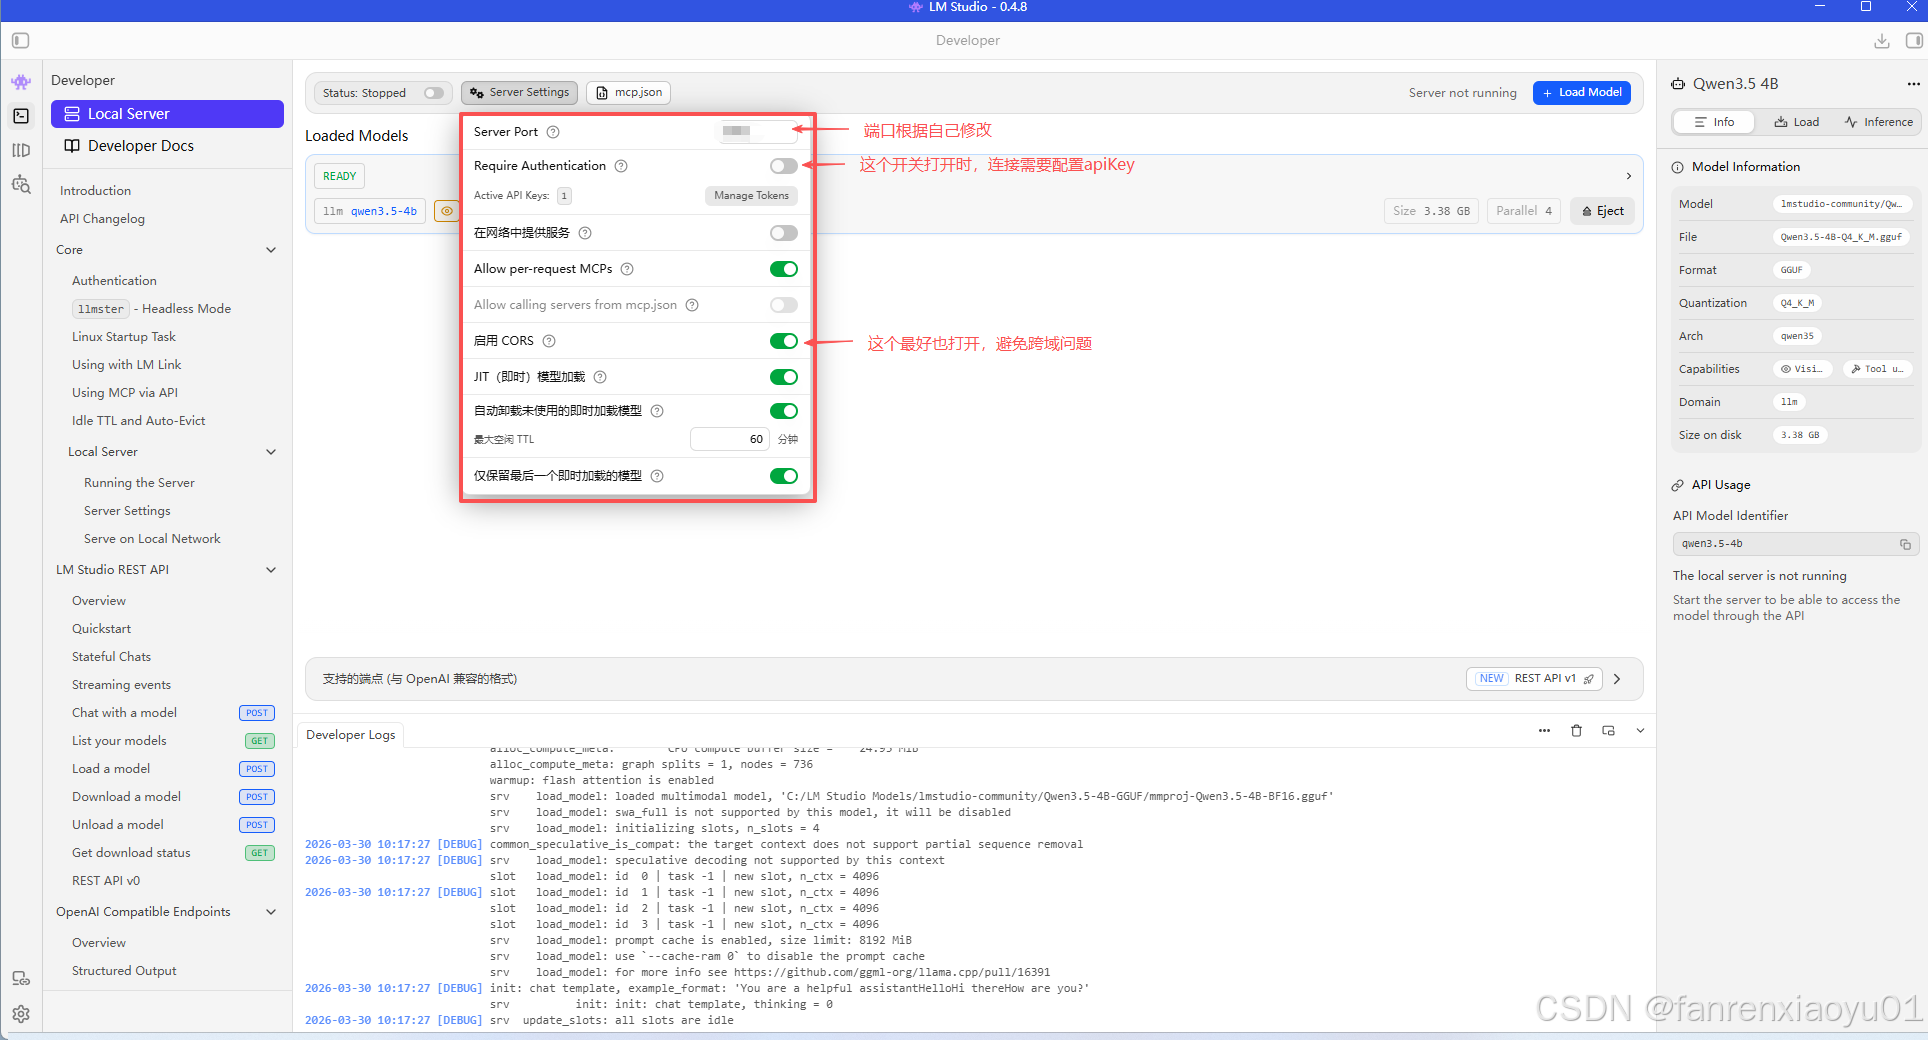Disable 自动卸载未使用的即时加载模型 switch
This screenshot has width=1928, height=1040.
click(784, 411)
